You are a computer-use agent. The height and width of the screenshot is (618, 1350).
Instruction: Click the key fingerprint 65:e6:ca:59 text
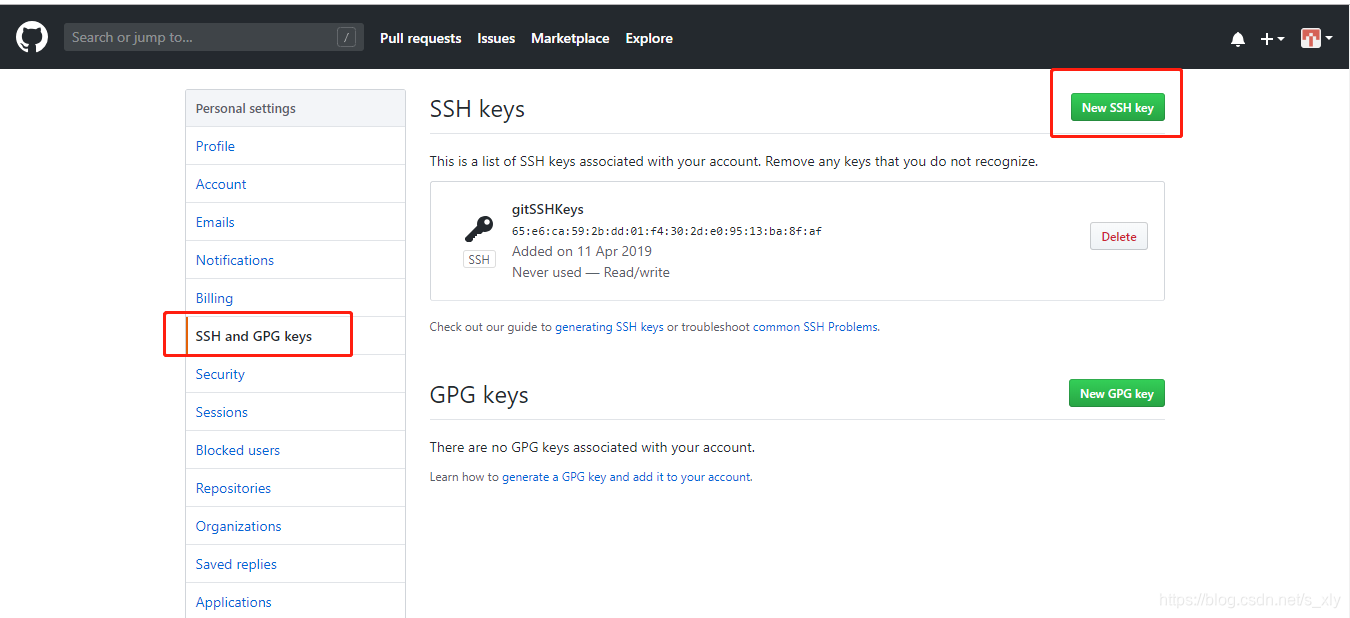[667, 231]
